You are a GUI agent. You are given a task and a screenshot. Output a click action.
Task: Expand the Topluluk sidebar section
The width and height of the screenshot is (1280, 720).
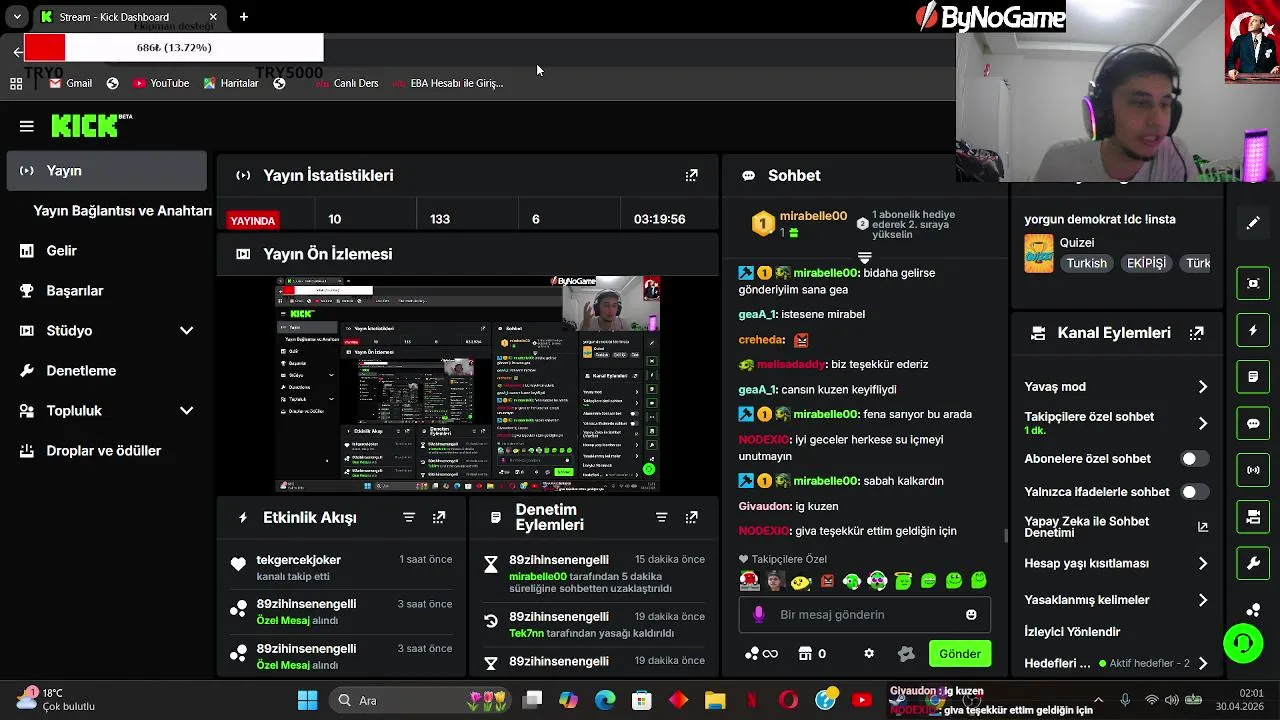(x=186, y=411)
